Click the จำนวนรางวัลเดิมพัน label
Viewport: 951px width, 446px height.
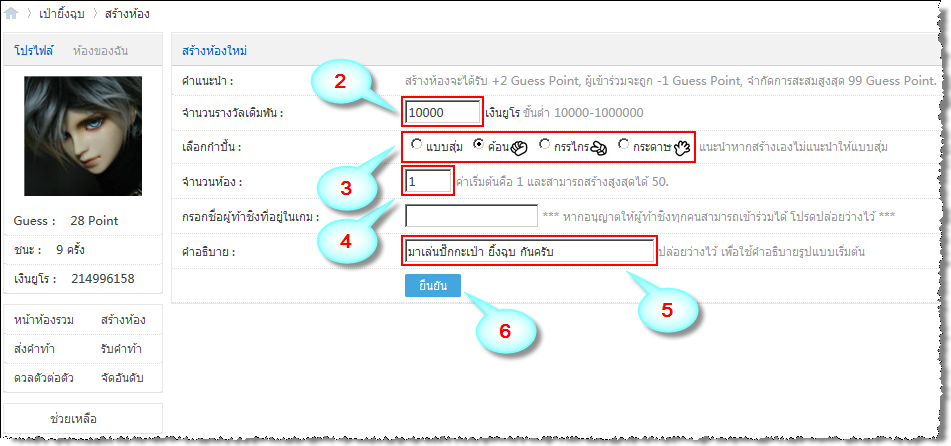(232, 112)
